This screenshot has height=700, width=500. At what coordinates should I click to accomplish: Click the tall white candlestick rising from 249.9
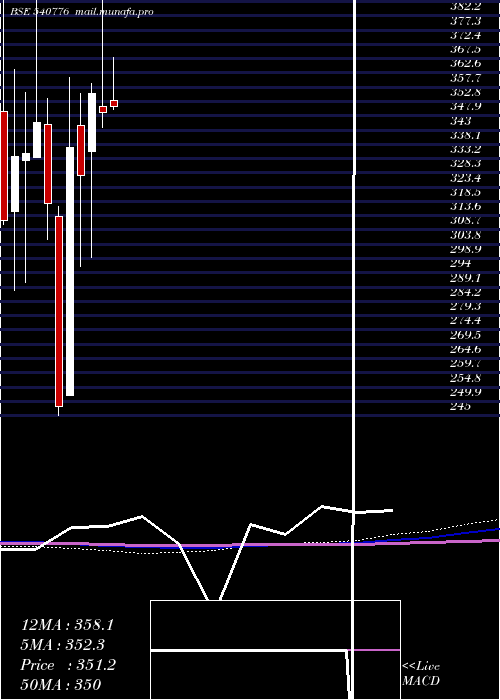tap(70, 271)
